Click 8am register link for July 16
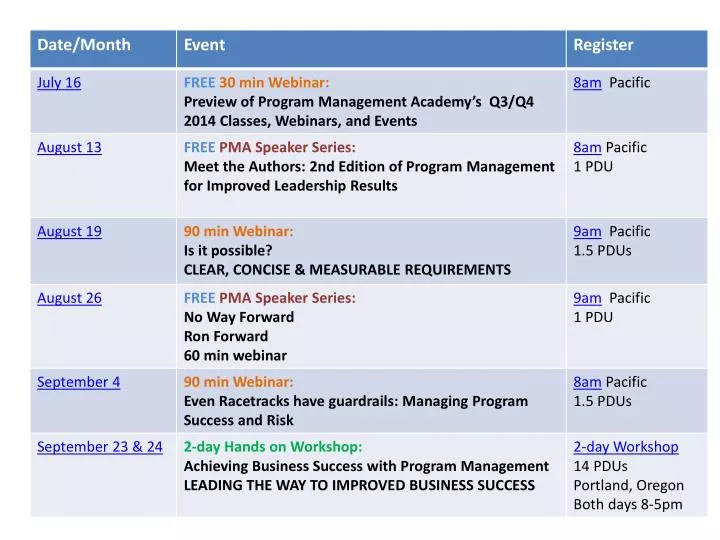Viewport: 720px width, 540px height. pos(587,83)
